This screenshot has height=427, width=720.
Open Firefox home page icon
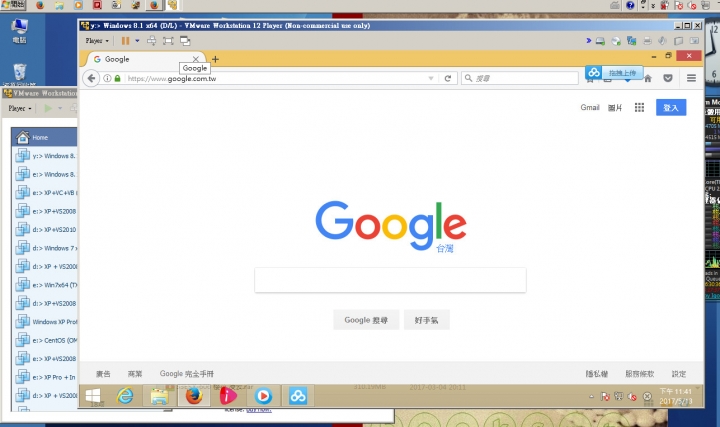click(x=647, y=79)
